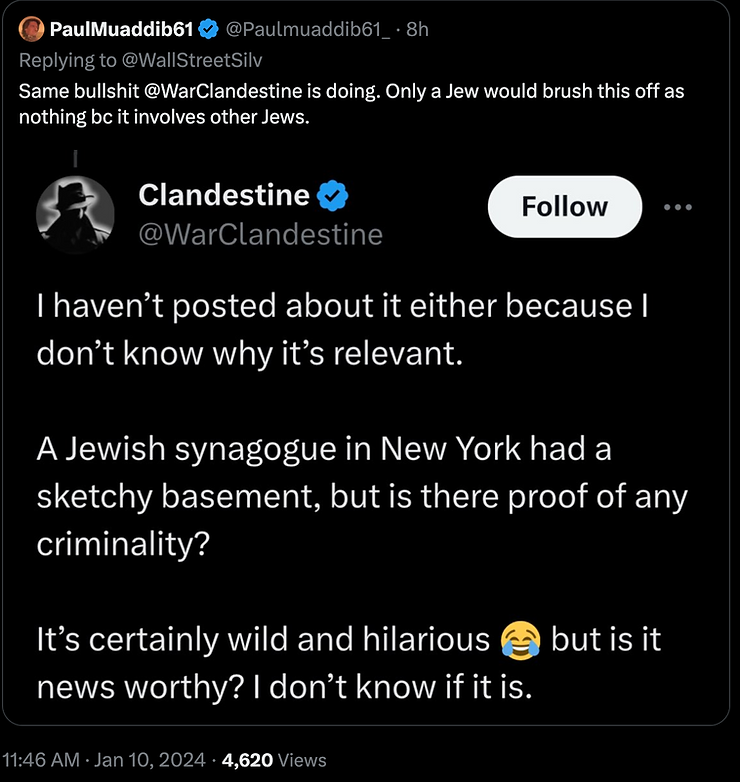Click the verified badge next to Clandestine
740x782 pixels.
(x=332, y=195)
